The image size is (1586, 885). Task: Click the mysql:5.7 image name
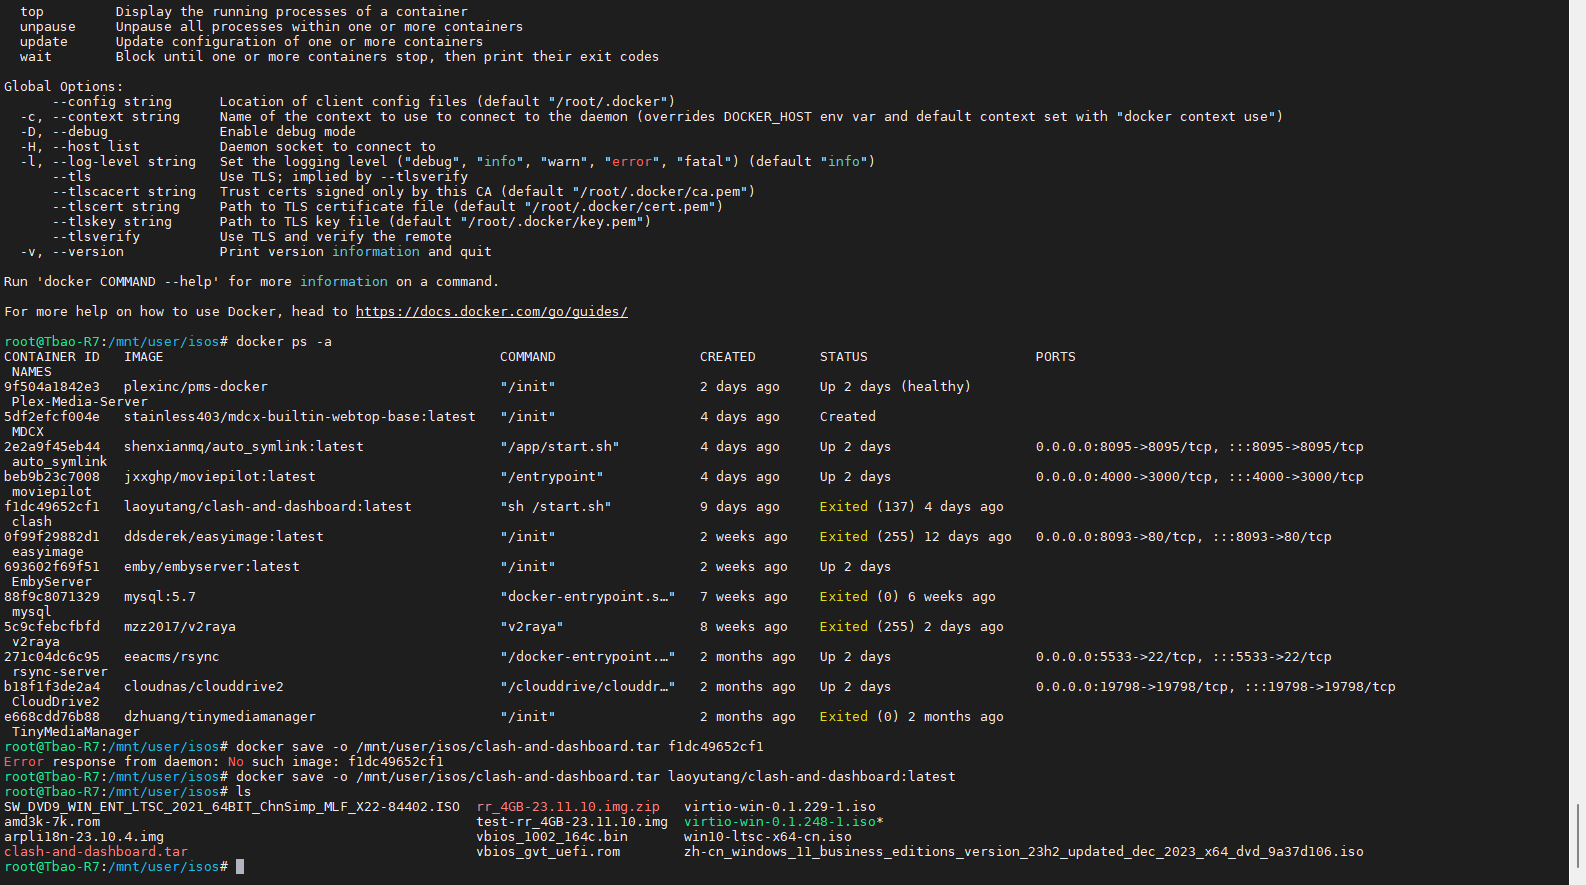[x=160, y=597]
